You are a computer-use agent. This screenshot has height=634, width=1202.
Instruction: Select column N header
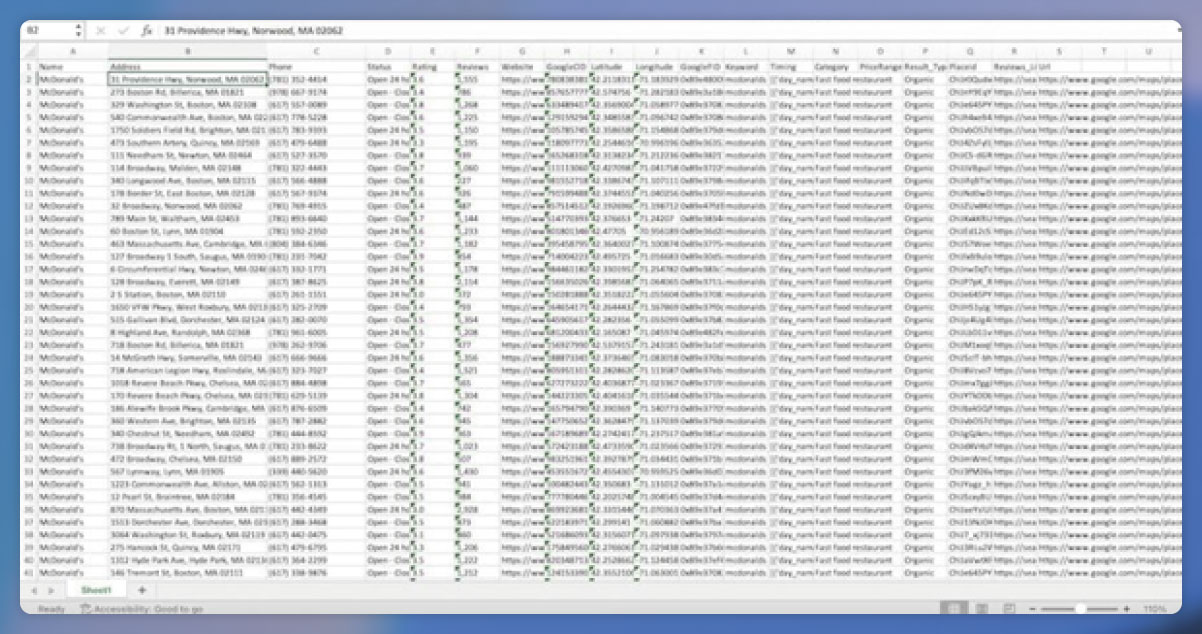(x=836, y=51)
